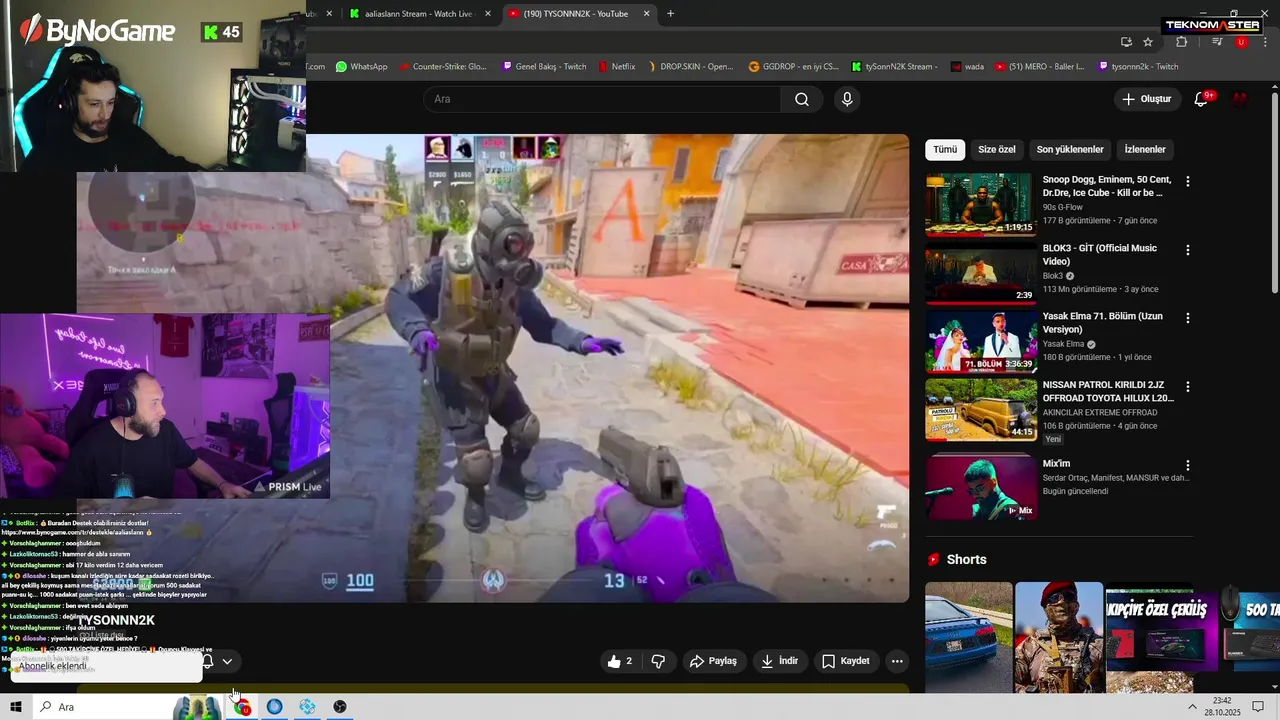Select the Tümü filter chip

(x=945, y=149)
